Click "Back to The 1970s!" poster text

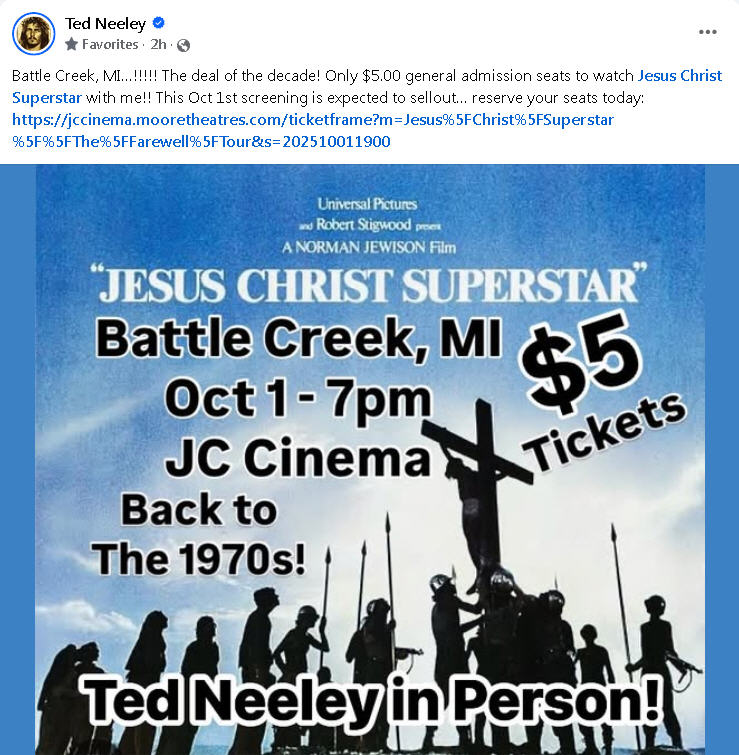[199, 533]
